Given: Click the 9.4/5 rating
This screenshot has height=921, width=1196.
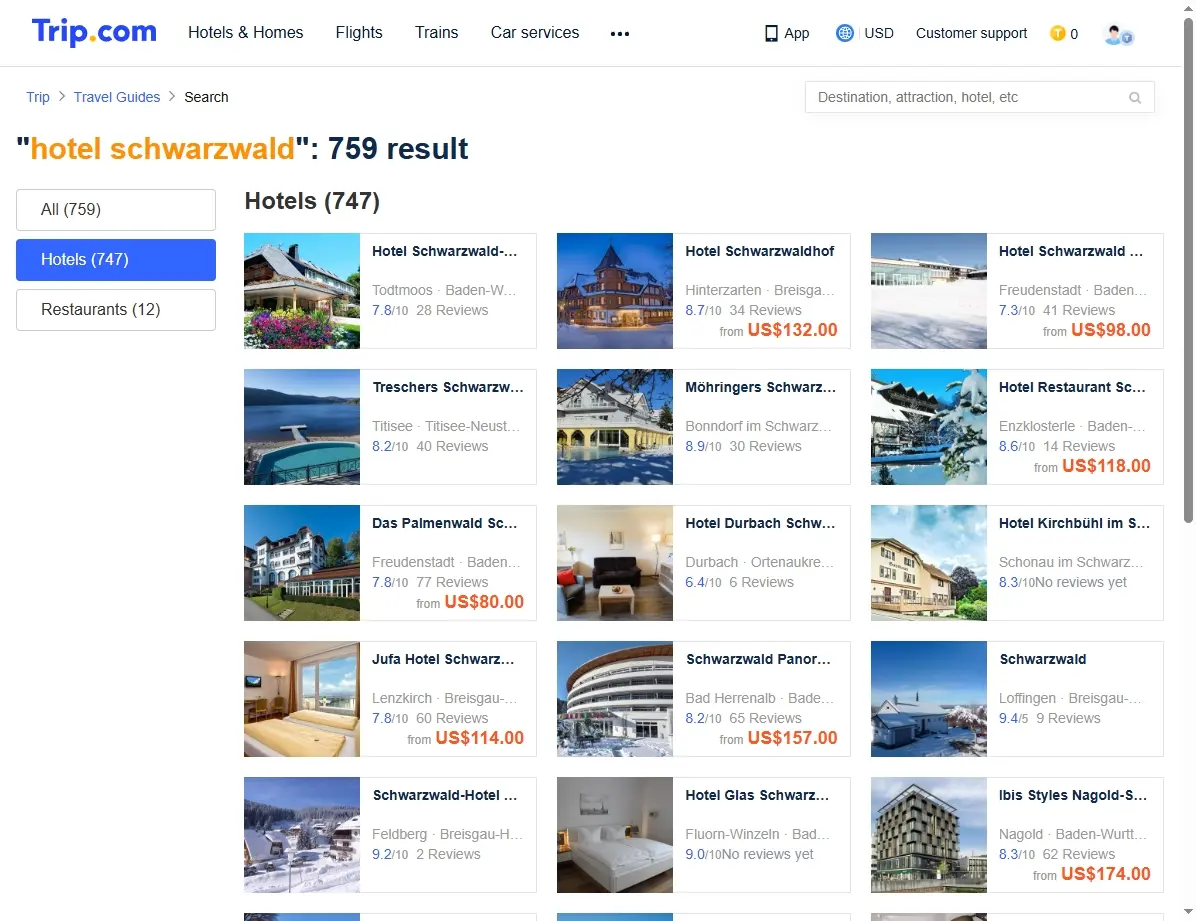Looking at the screenshot, I should click(x=1013, y=718).
